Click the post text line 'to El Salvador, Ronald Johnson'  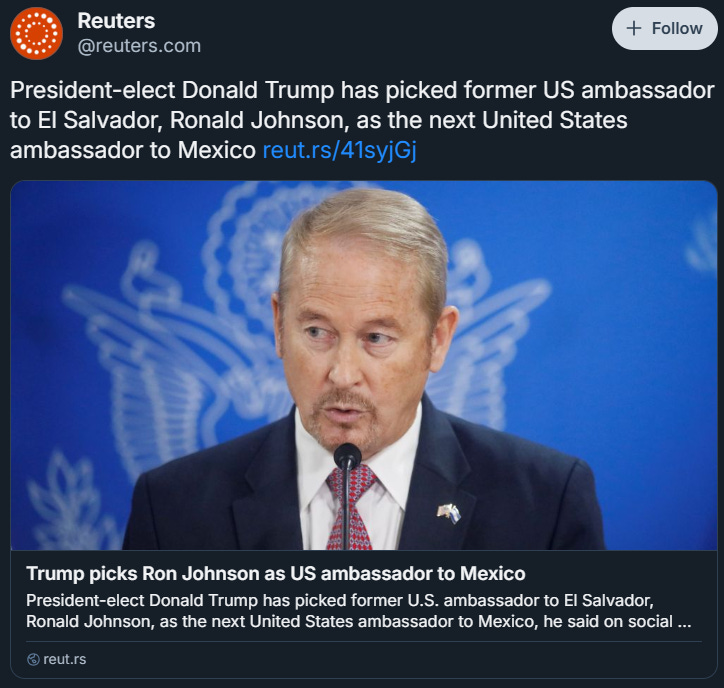click(319, 120)
